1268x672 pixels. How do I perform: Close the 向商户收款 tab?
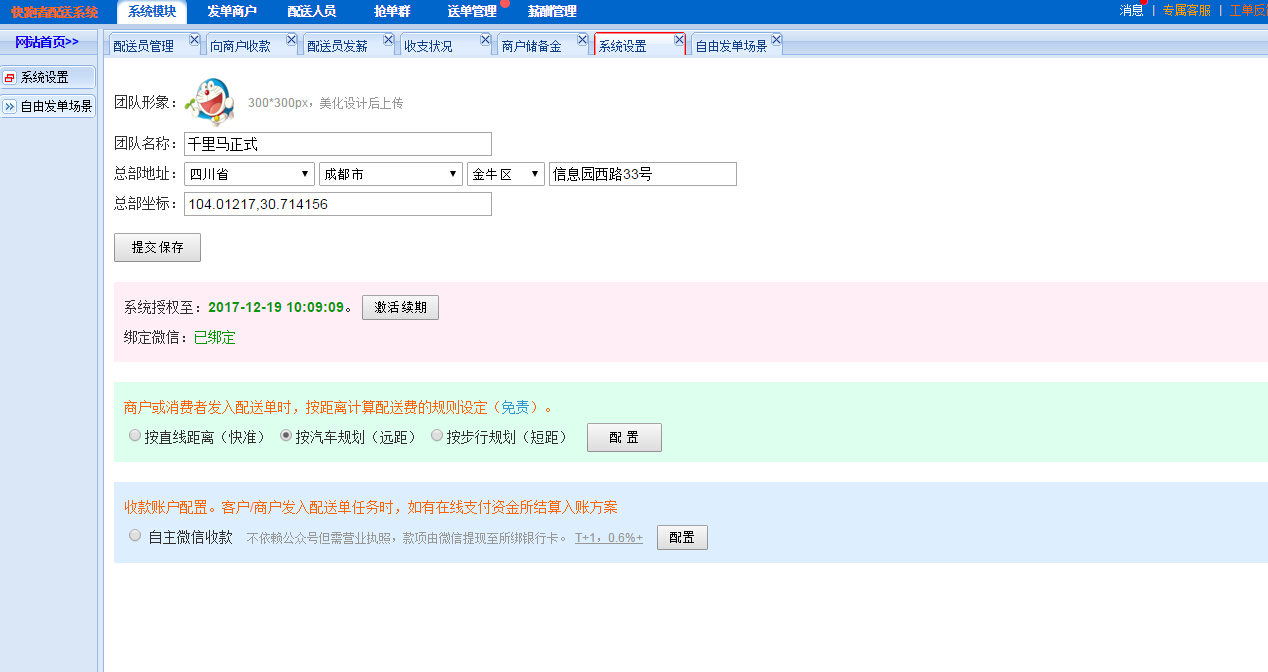291,40
